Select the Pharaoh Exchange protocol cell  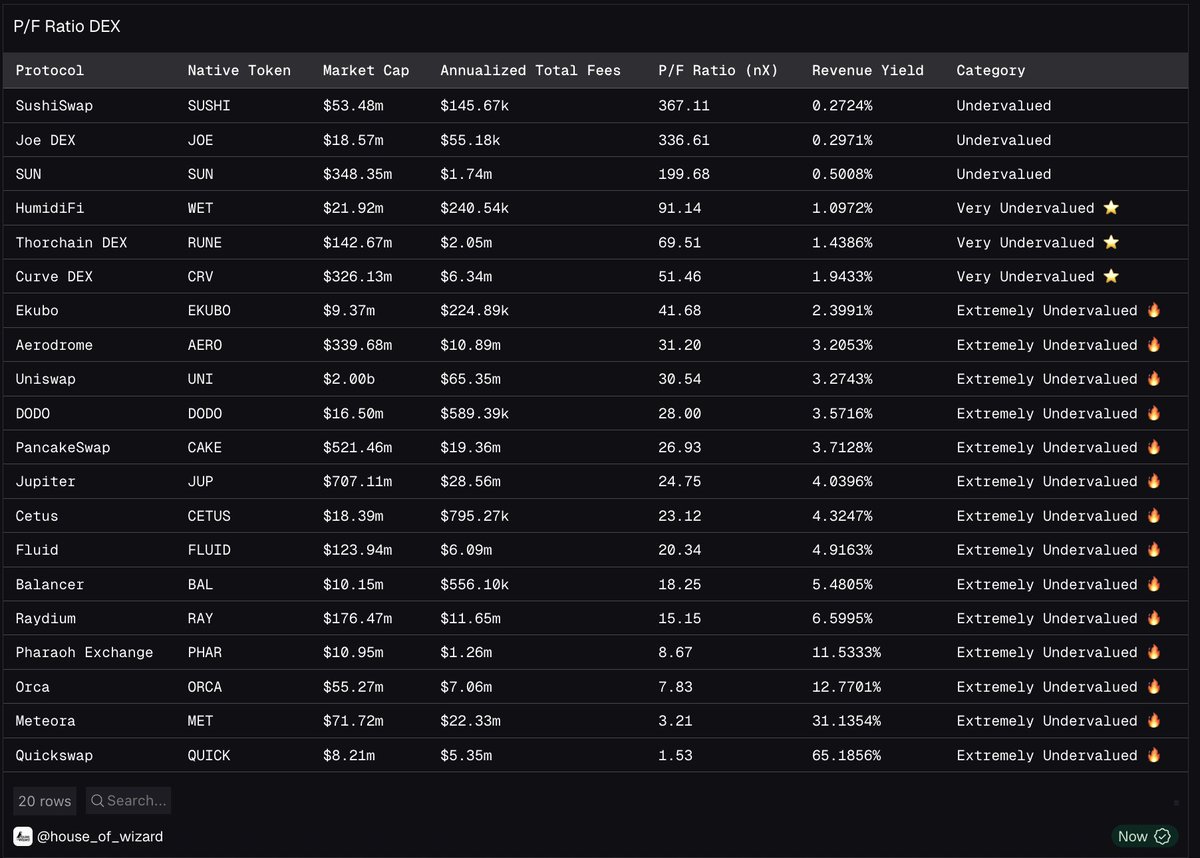coord(84,653)
